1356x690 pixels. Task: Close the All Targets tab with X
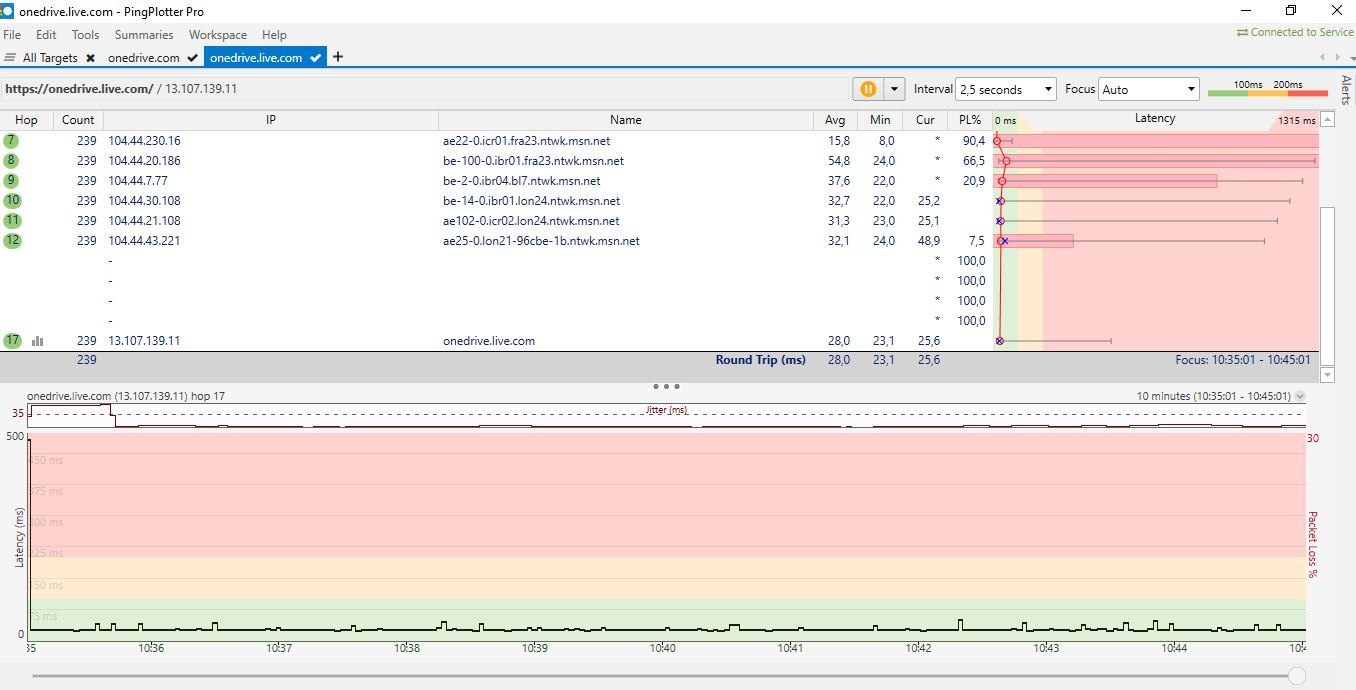point(90,58)
